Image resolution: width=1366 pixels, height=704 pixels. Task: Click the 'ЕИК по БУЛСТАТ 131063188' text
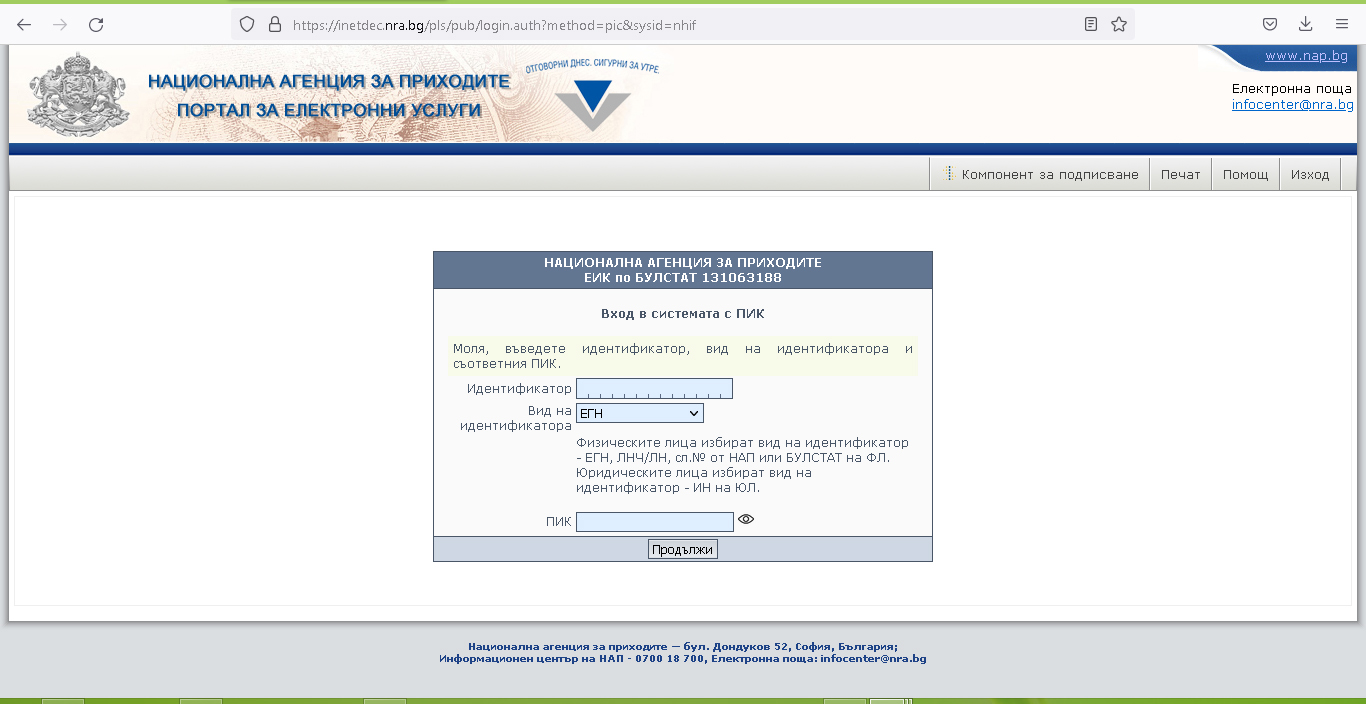[683, 277]
